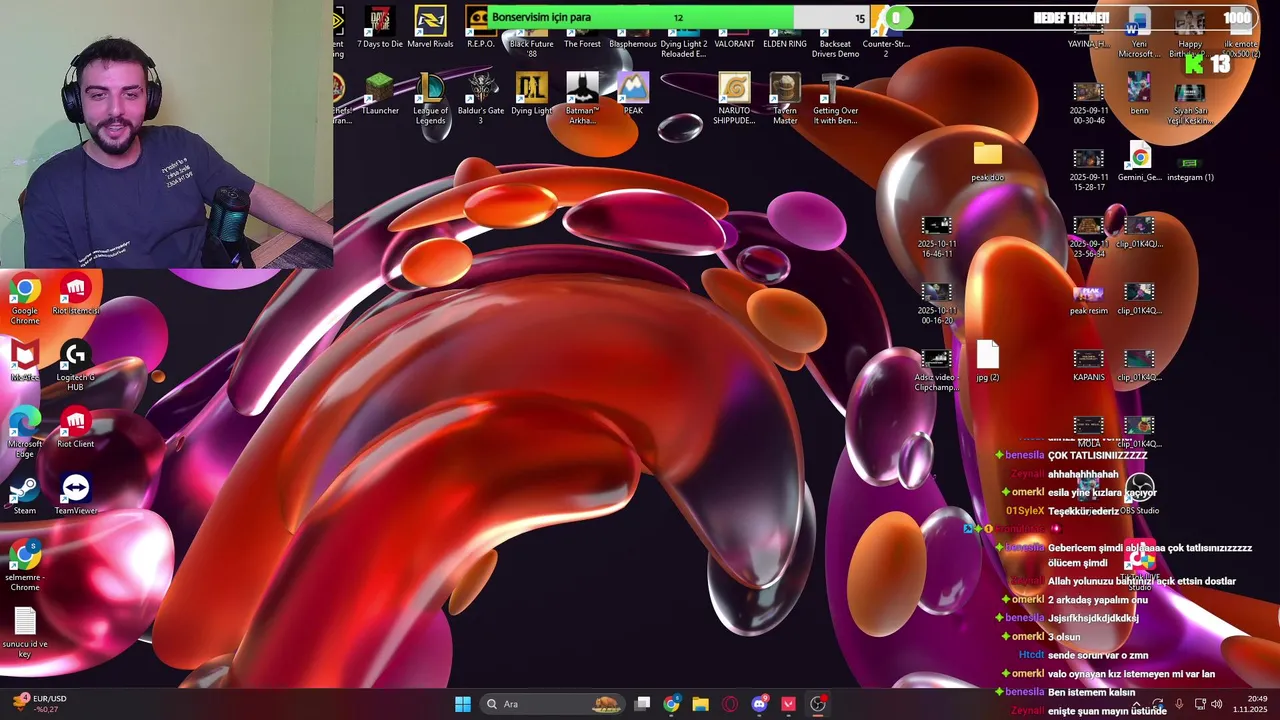The width and height of the screenshot is (1280, 720).
Task: Select the ELDEN RING shortcut
Action: (785, 28)
